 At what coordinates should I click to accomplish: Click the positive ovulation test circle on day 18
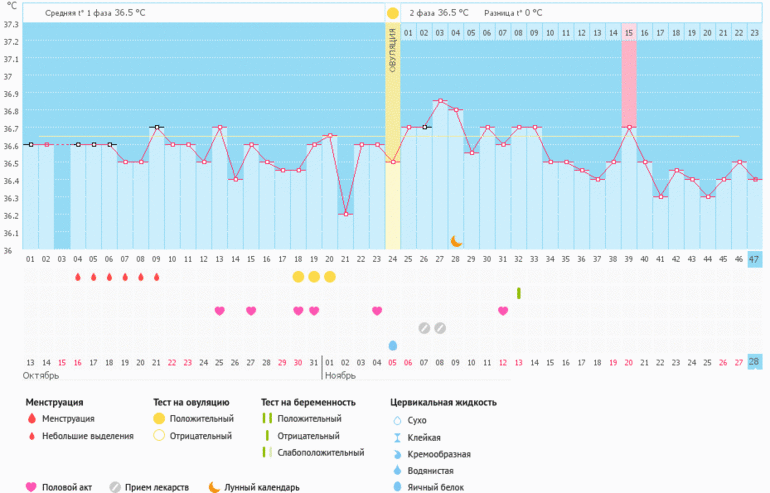coord(298,276)
